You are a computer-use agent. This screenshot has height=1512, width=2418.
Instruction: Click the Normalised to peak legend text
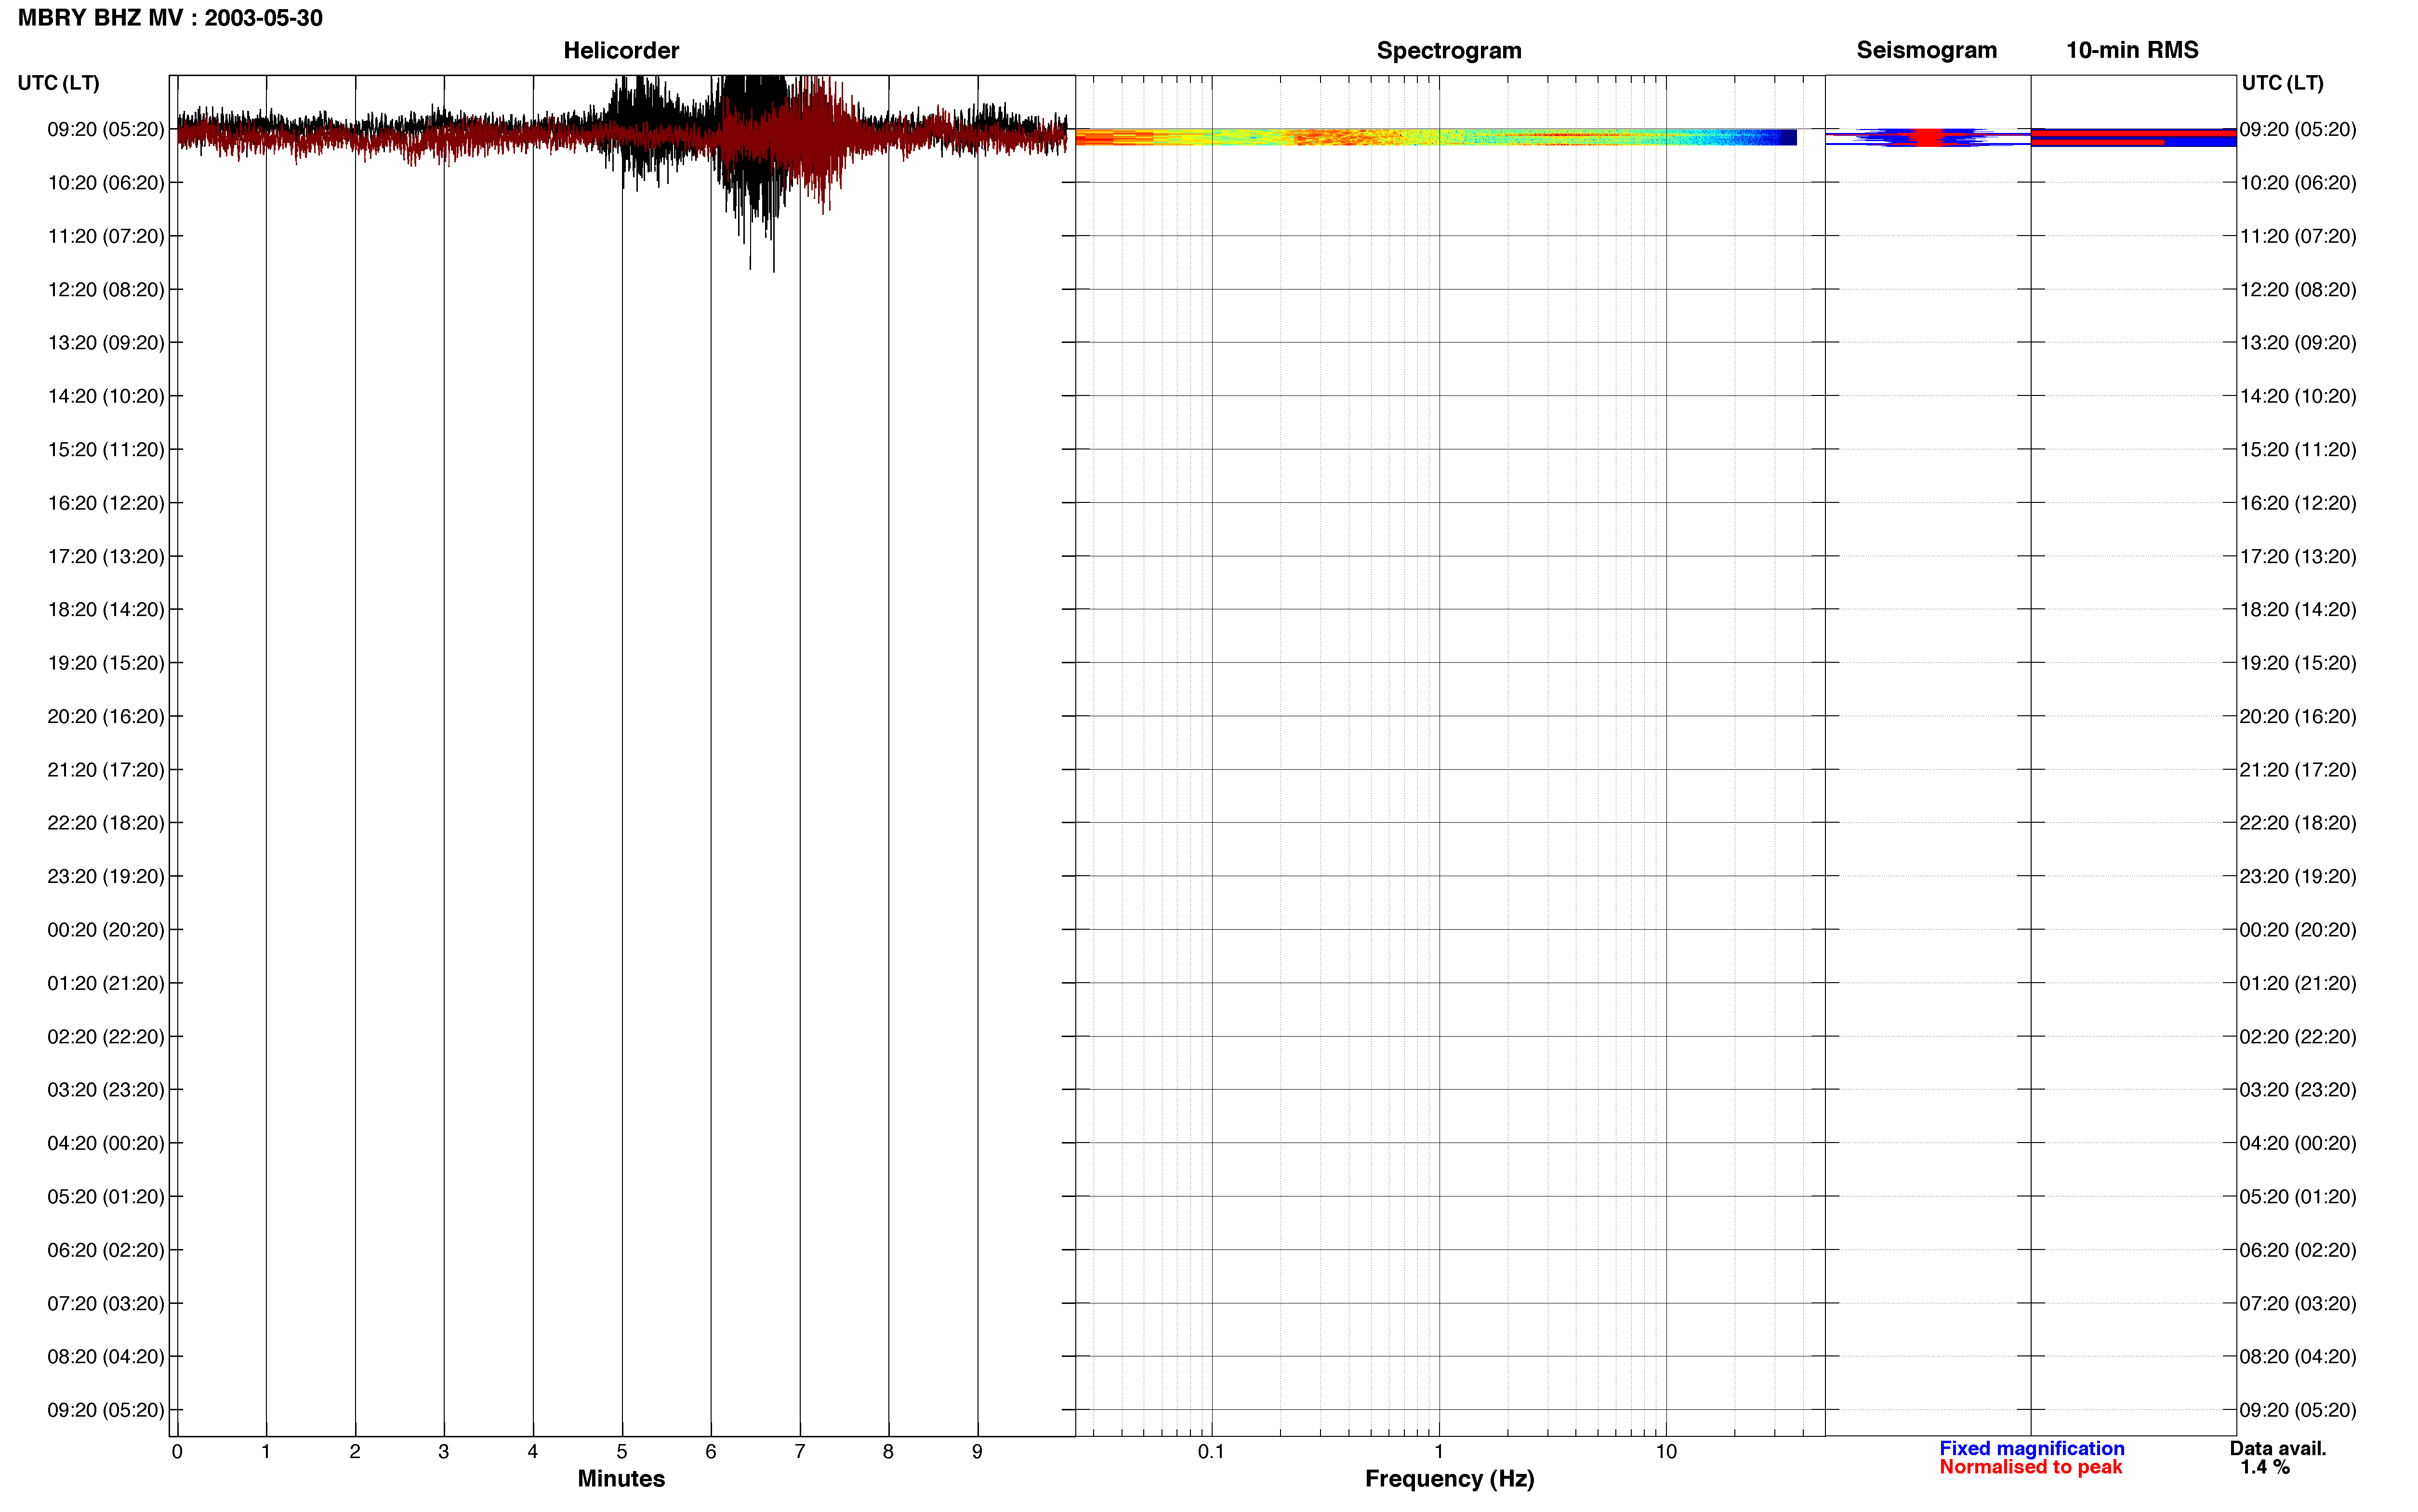(x=2030, y=1467)
